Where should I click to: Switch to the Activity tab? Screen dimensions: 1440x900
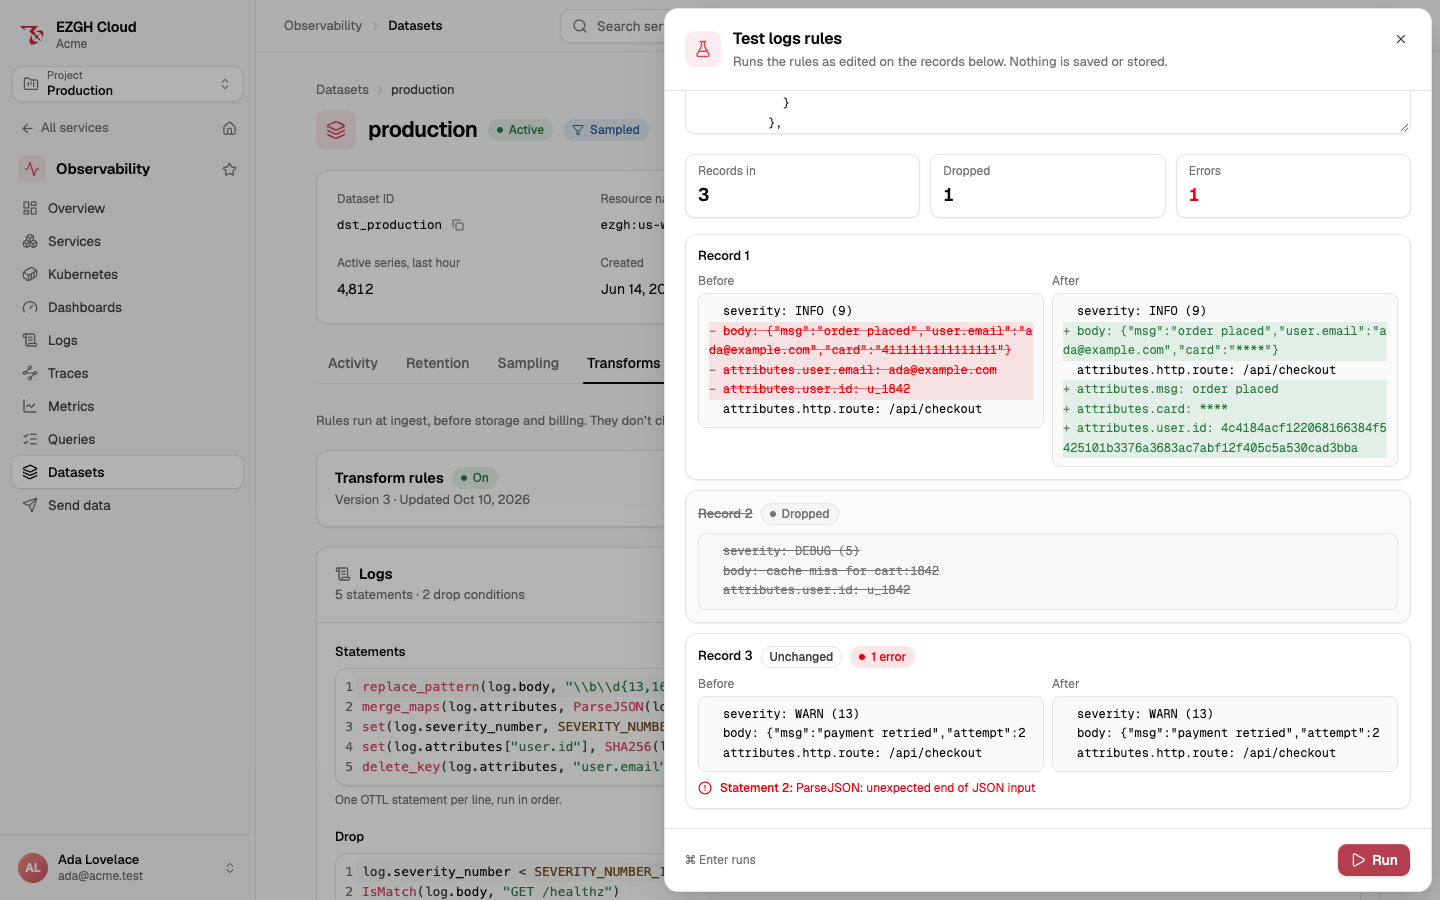tap(353, 363)
